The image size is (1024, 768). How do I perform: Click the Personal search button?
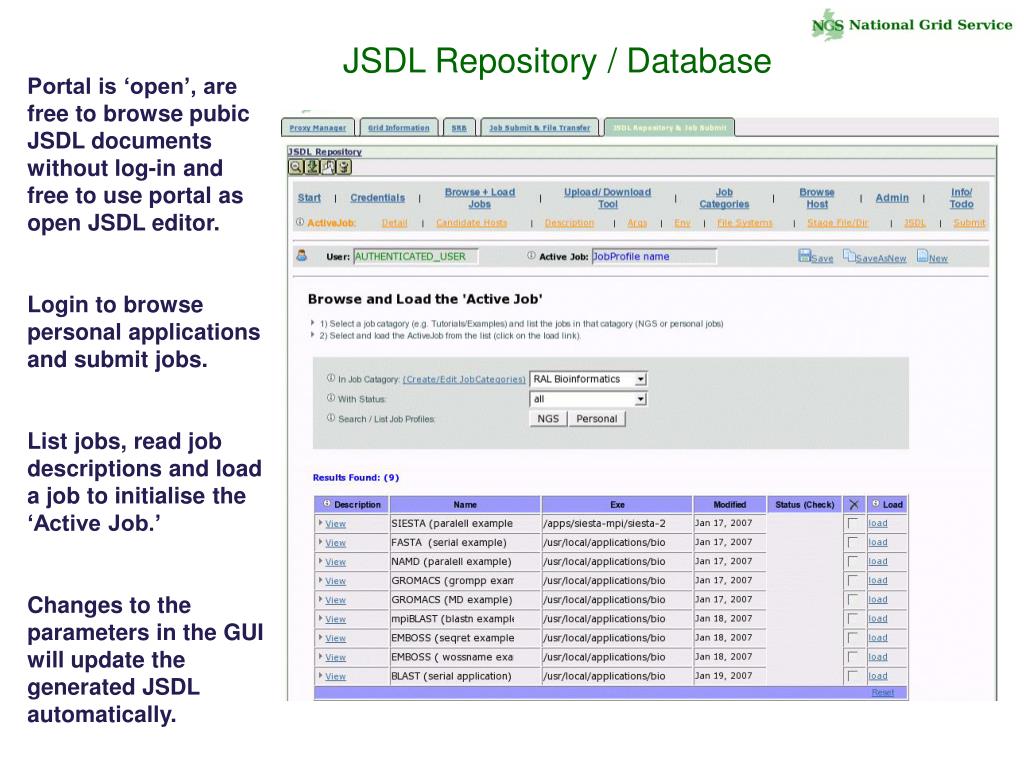(596, 419)
